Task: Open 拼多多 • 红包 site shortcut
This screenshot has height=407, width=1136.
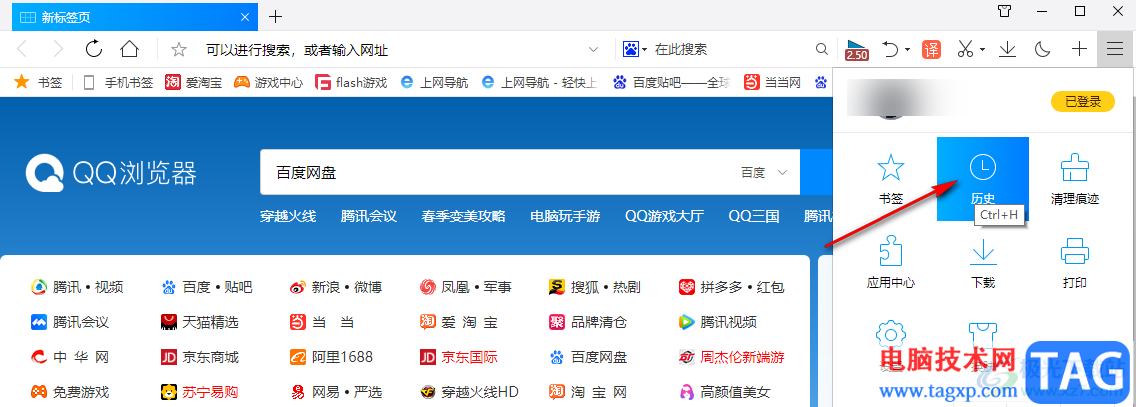Action: [731, 288]
